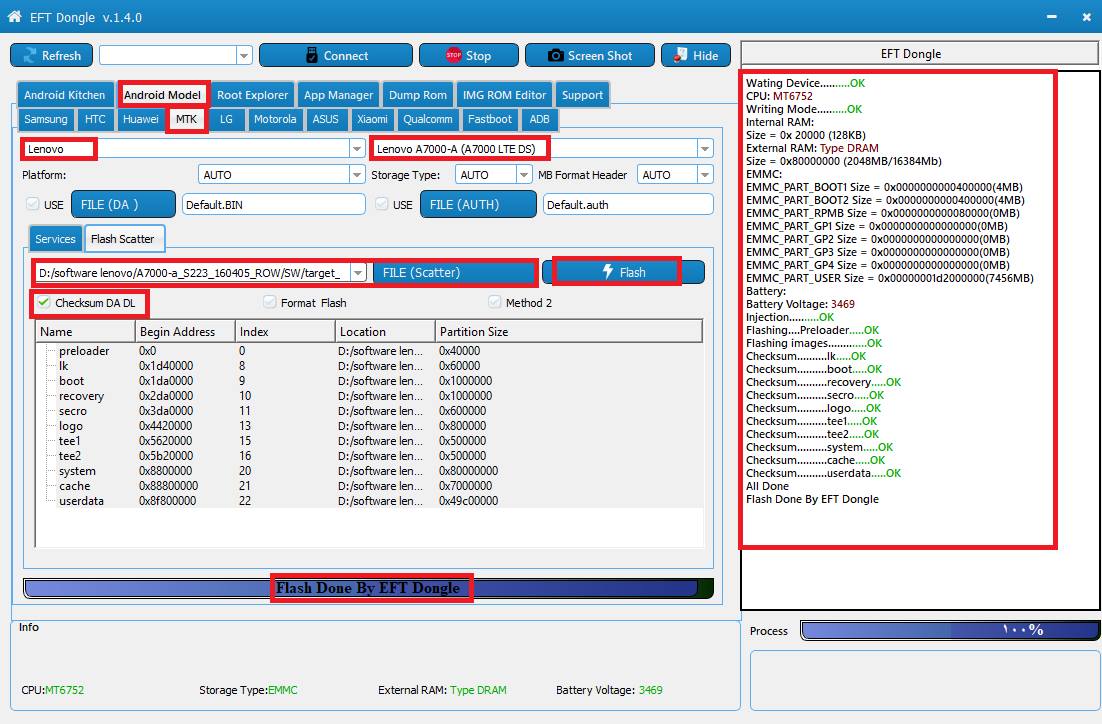The image size is (1102, 724).
Task: Select the Samsung brand tab
Action: coord(46,119)
